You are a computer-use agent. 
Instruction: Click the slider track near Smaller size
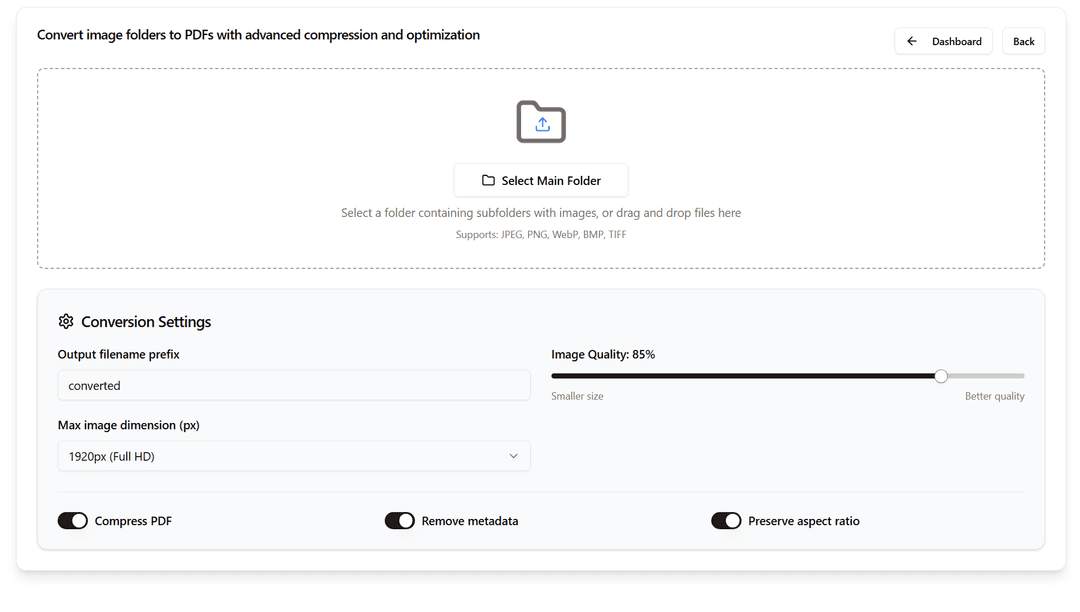point(580,376)
